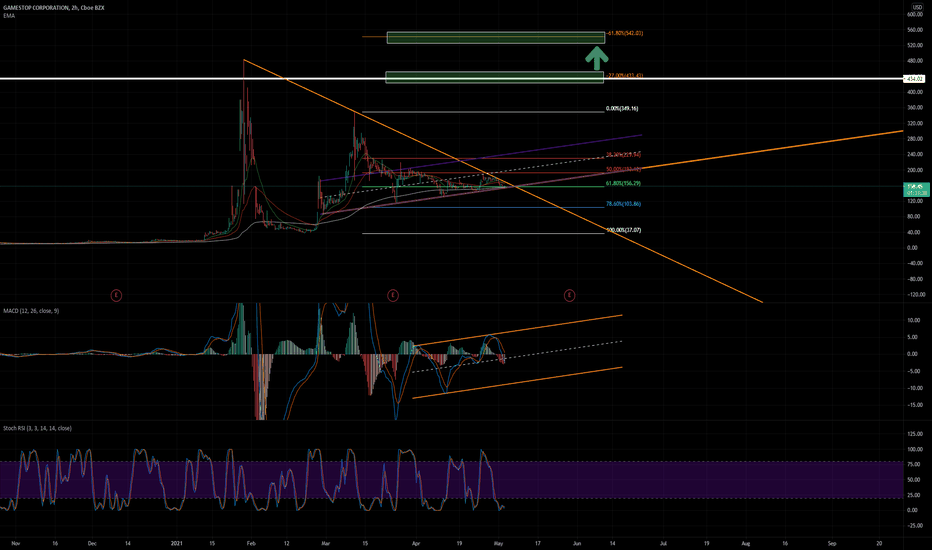This screenshot has height=550, width=932.
Task: Click the 240.00 price axis value
Action: click(915, 154)
